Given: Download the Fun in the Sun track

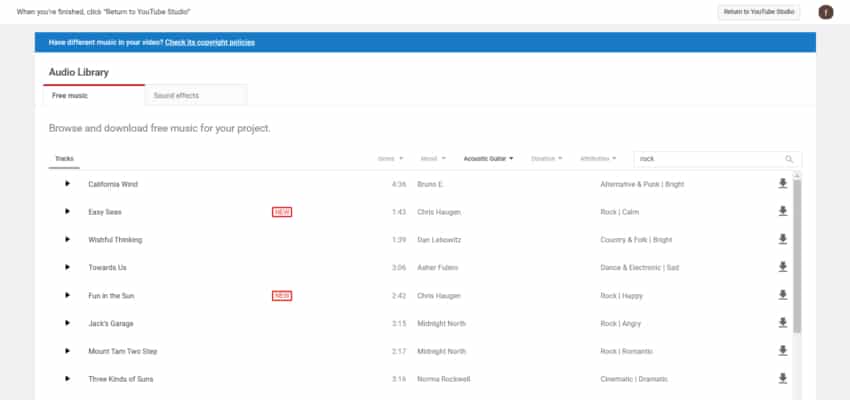Looking at the screenshot, I should [x=782, y=295].
